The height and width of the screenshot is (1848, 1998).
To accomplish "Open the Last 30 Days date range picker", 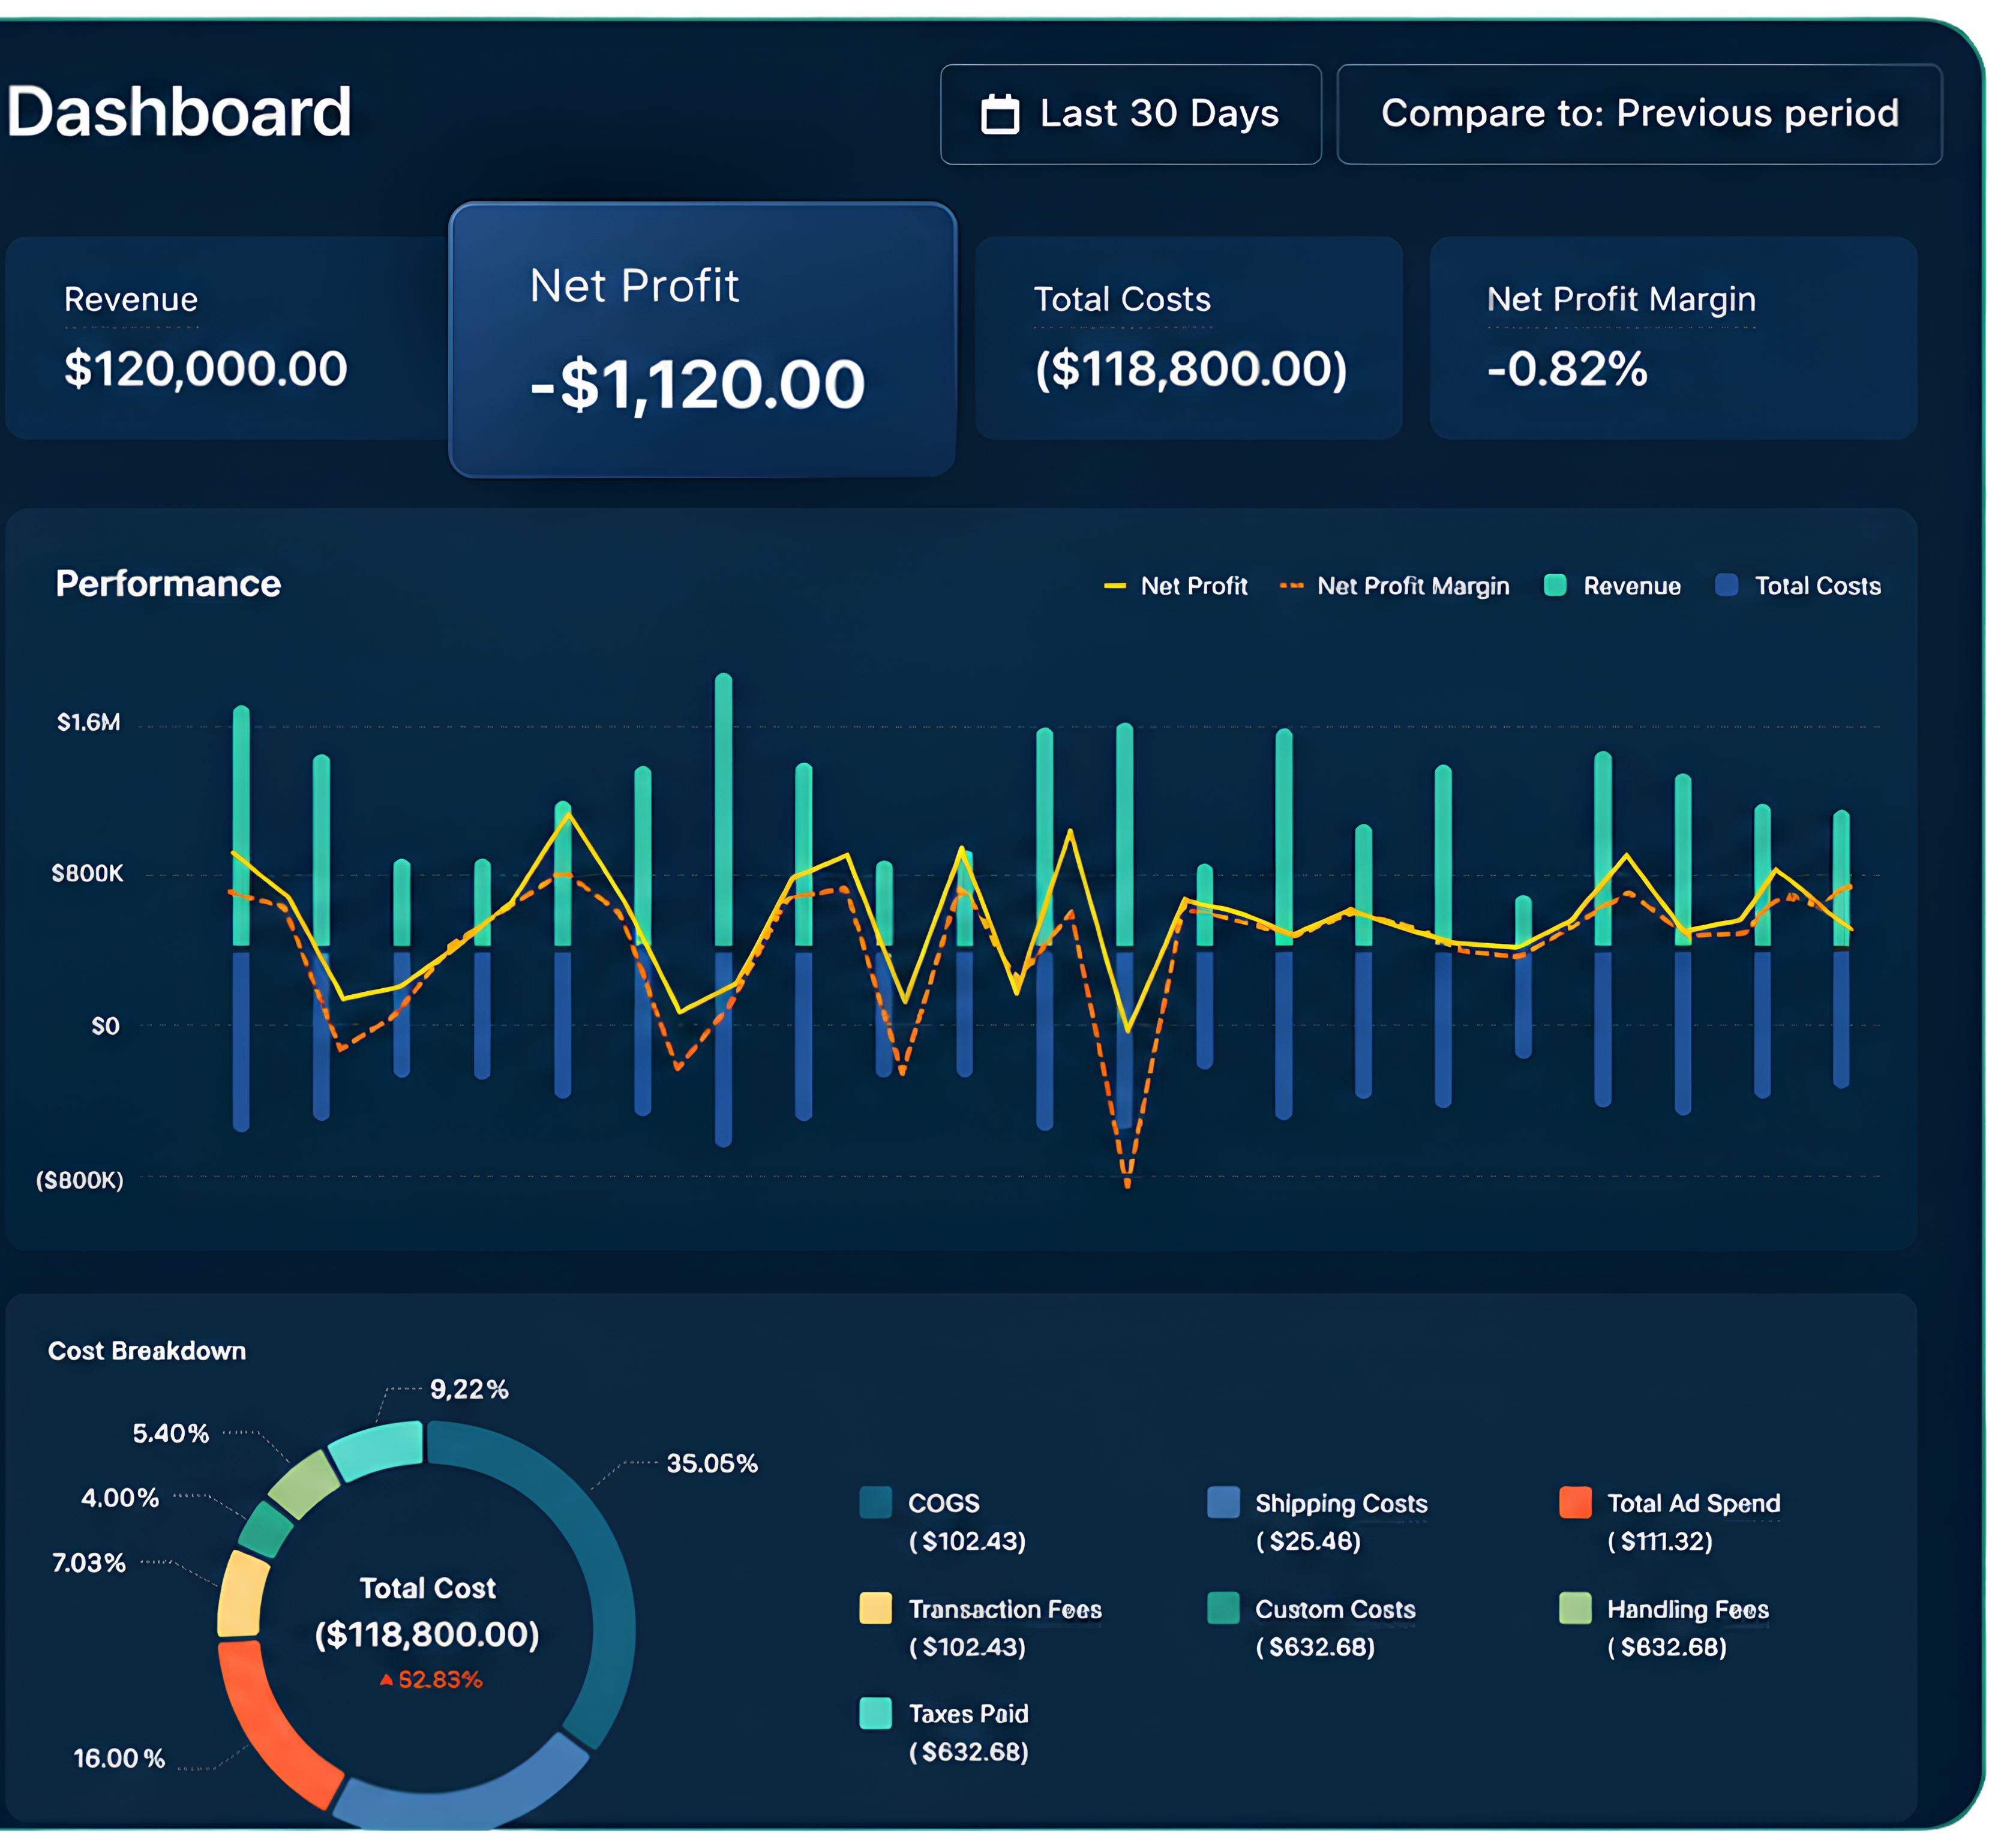I will pos(1130,114).
